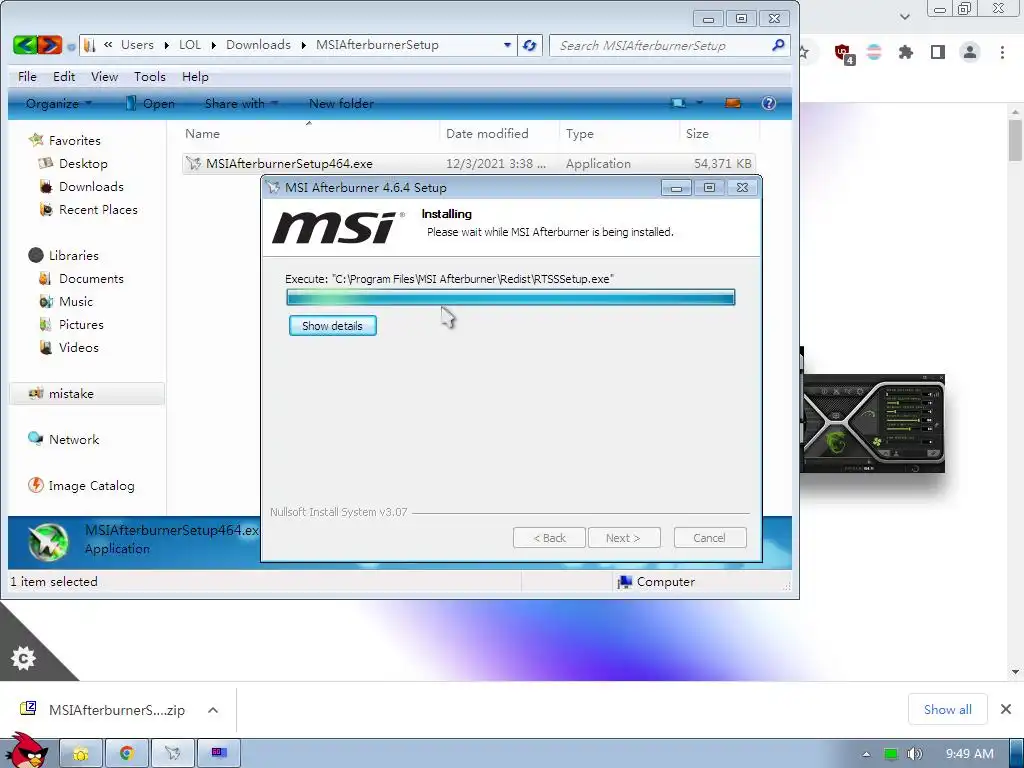Click the search magnifier in Explorer

point(778,45)
